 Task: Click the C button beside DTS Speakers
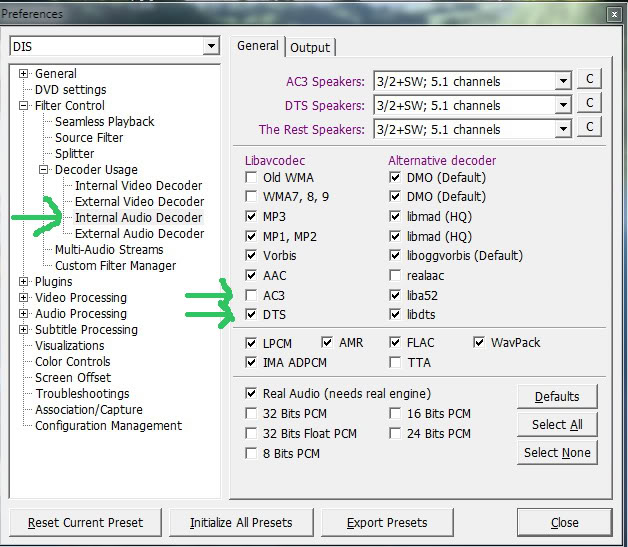coord(590,104)
